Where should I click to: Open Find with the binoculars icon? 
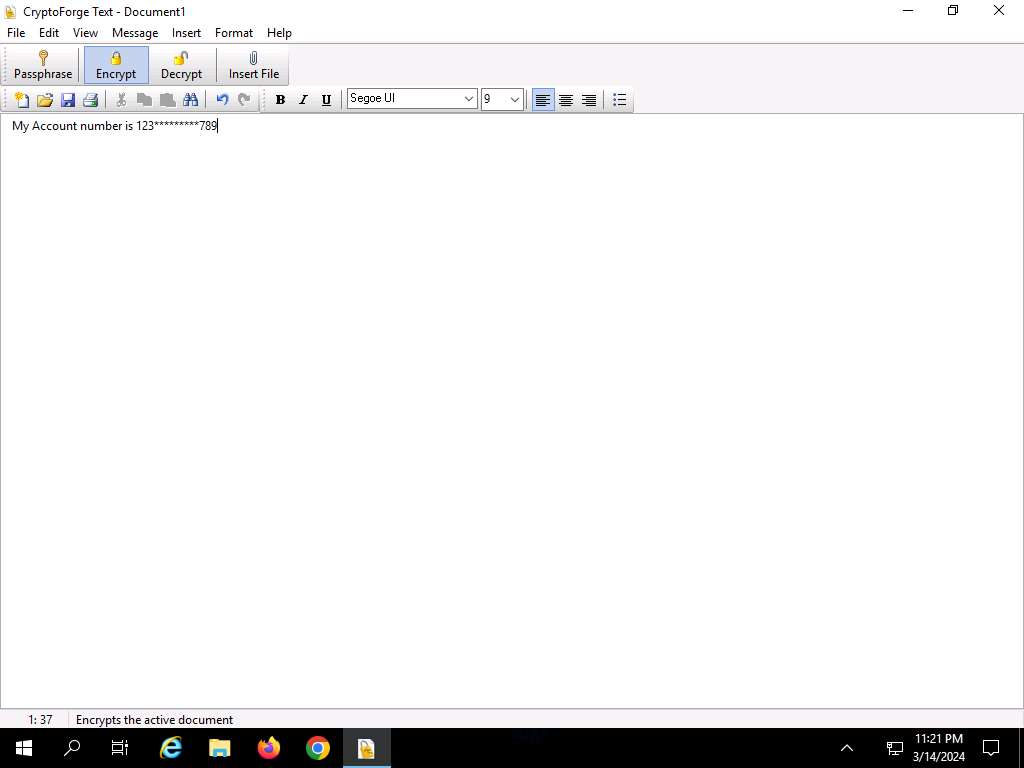point(190,100)
